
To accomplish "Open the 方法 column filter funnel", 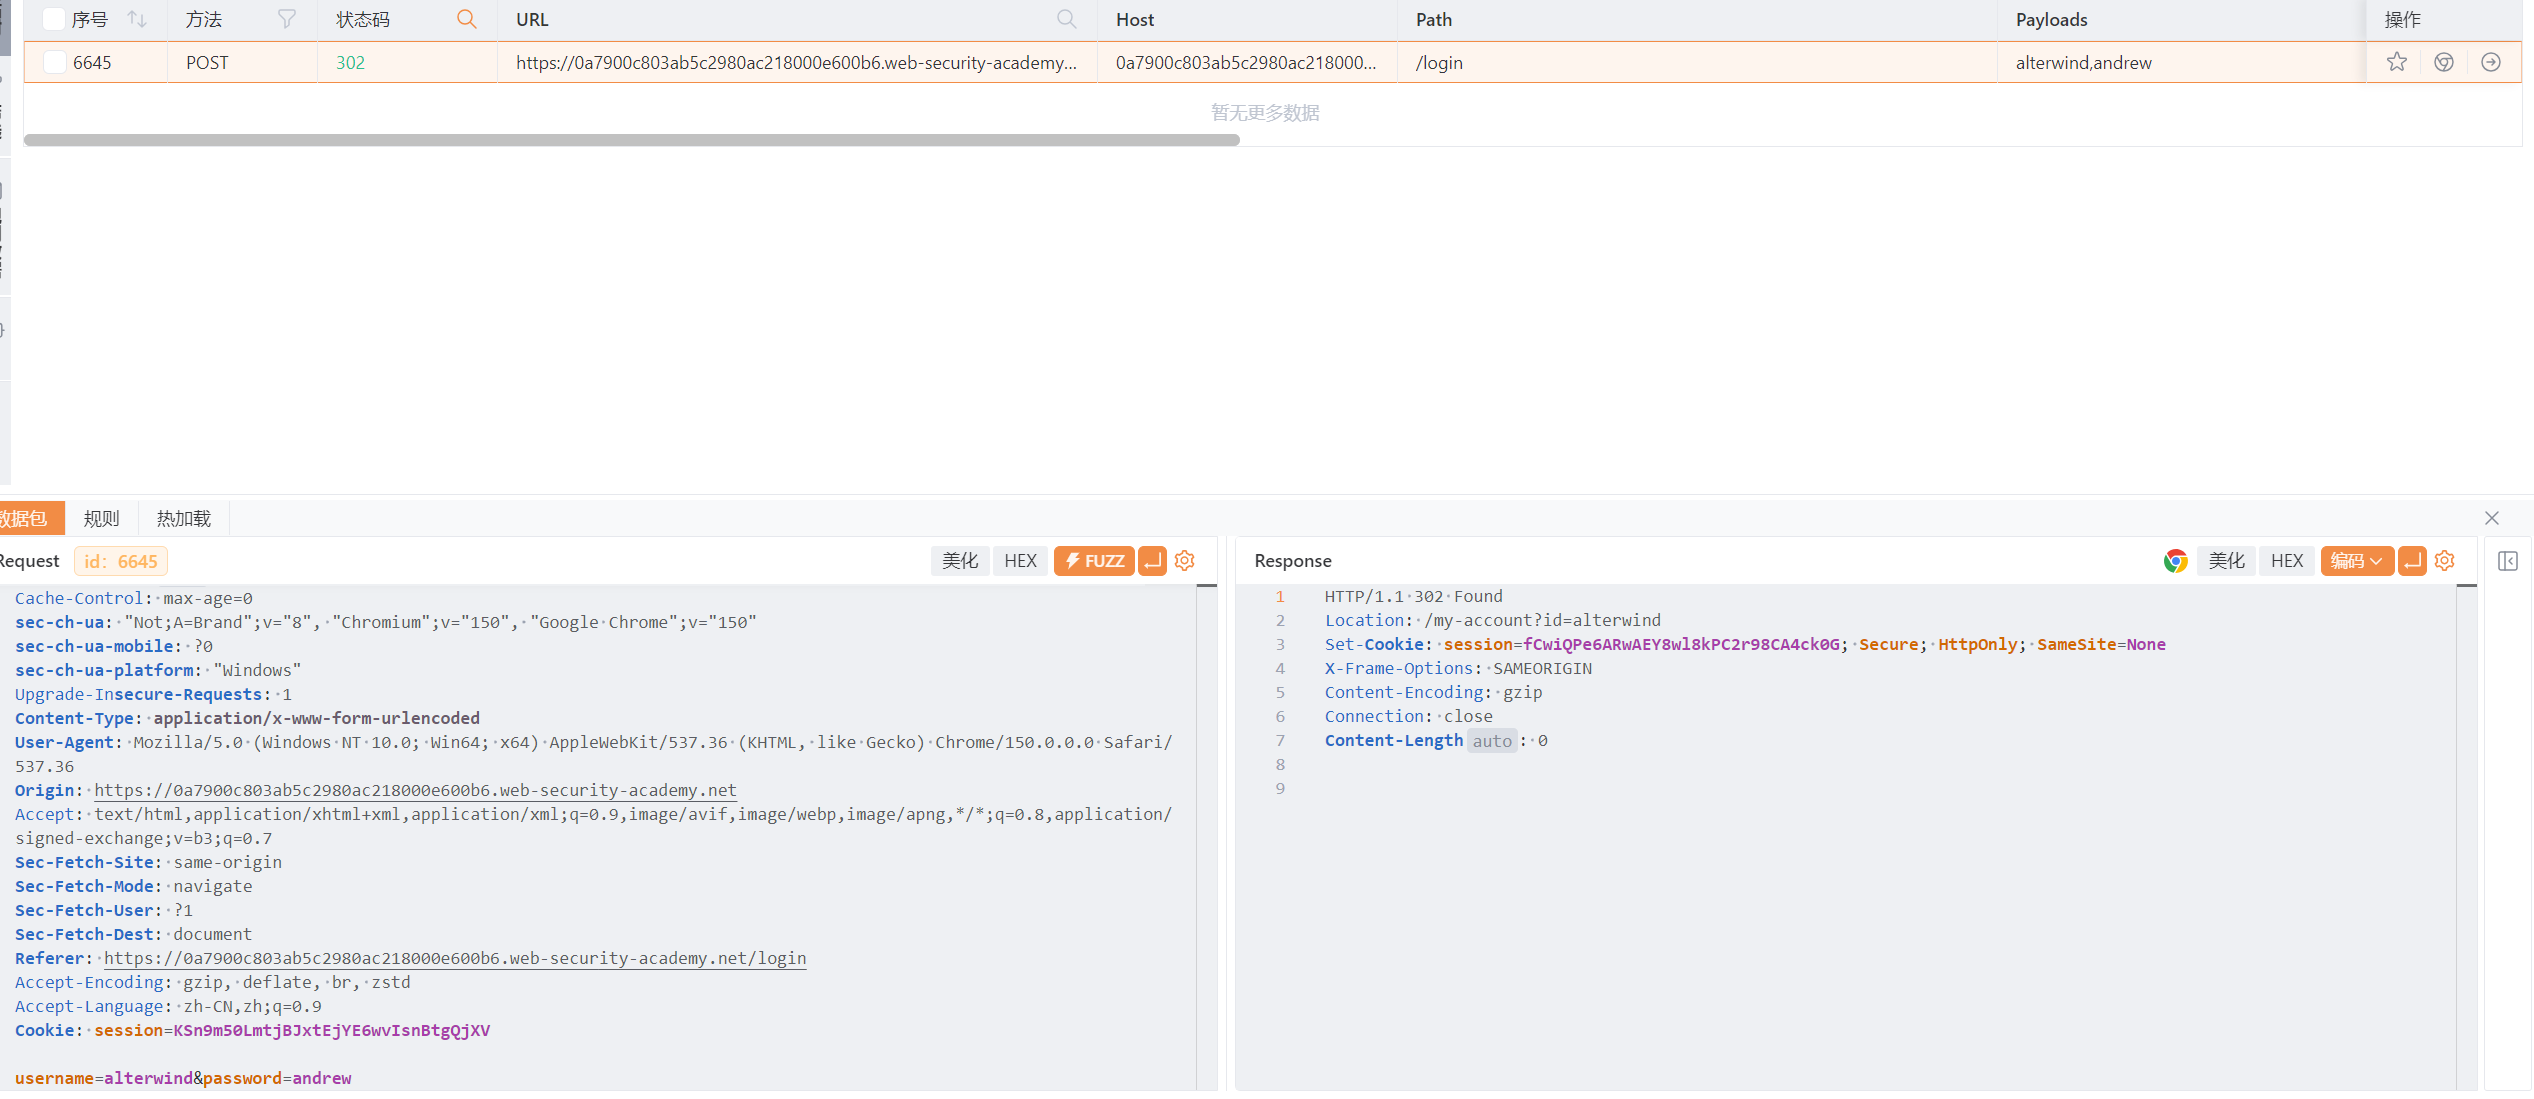I will [286, 20].
